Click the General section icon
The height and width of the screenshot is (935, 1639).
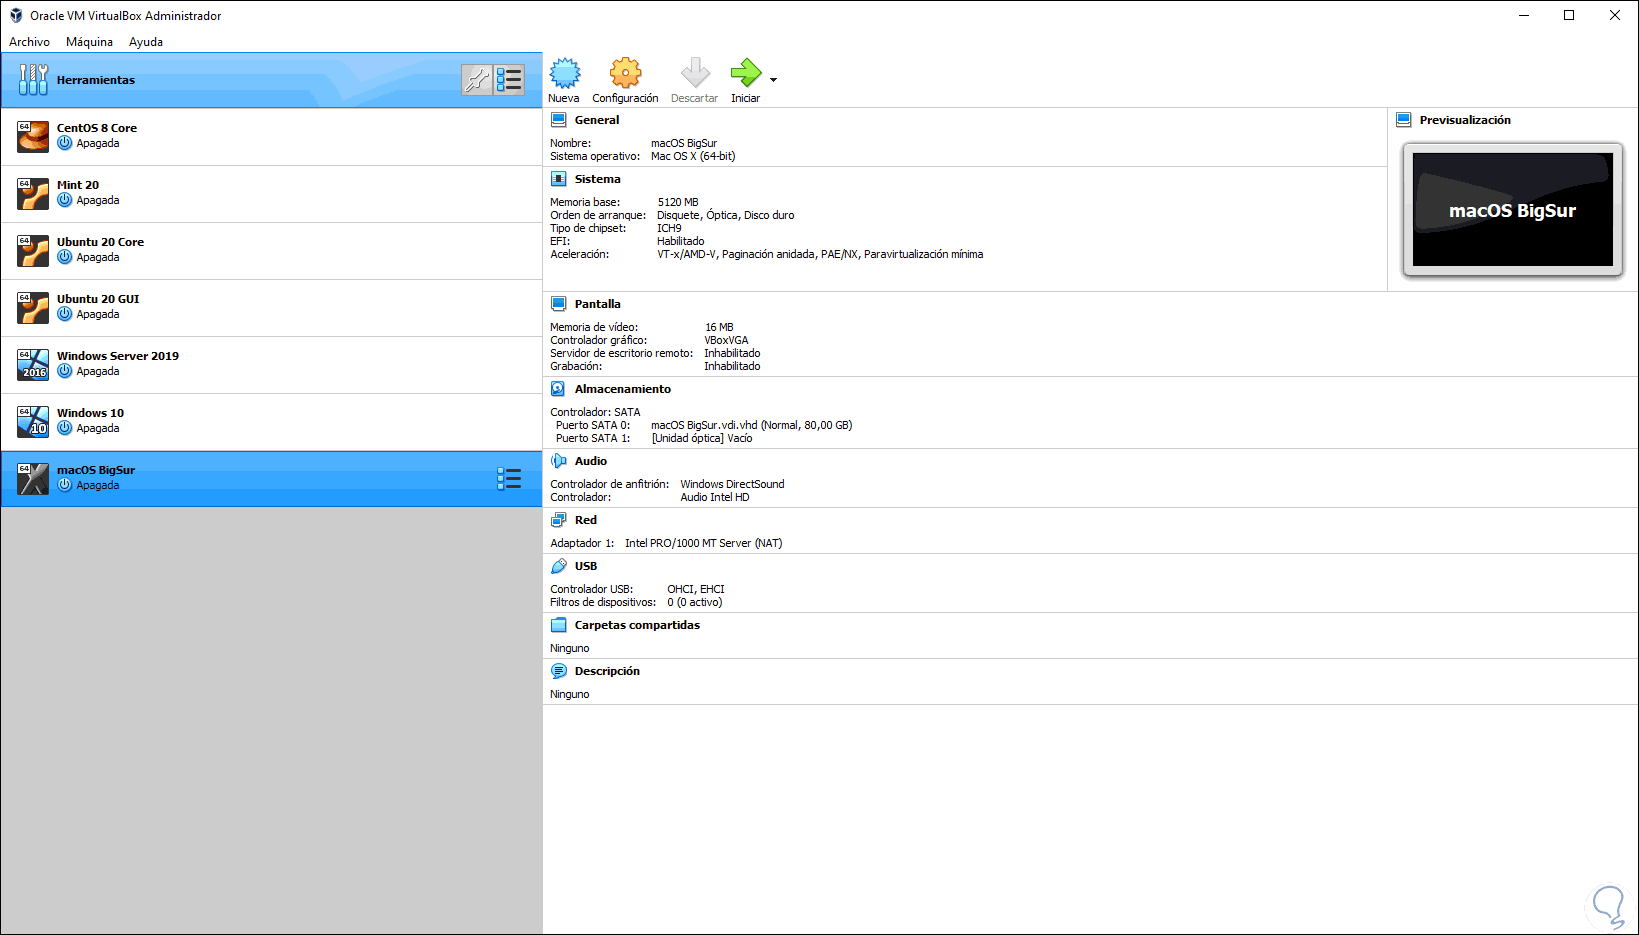[559, 120]
